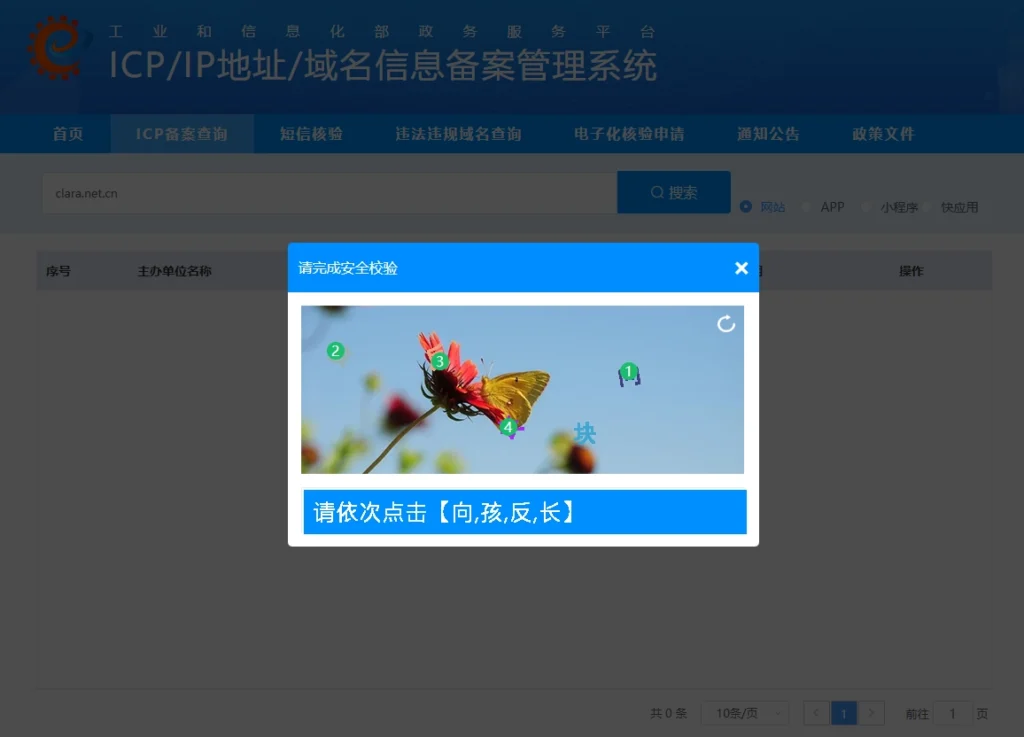
Task: Click the next page arrow in pagination
Action: point(871,713)
